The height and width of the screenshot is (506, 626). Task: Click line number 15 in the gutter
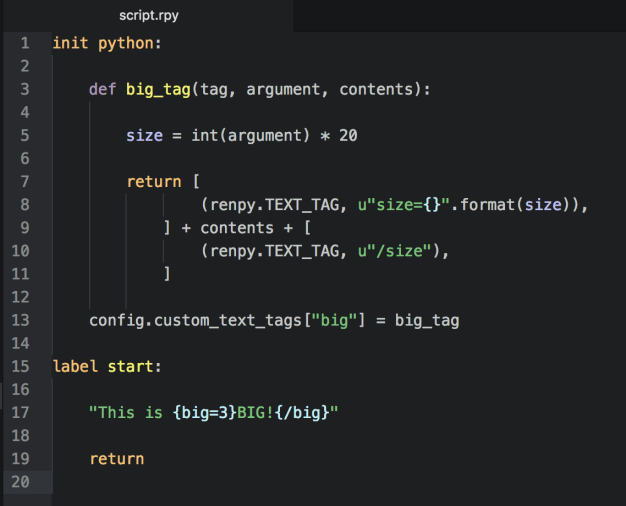[x=20, y=366]
